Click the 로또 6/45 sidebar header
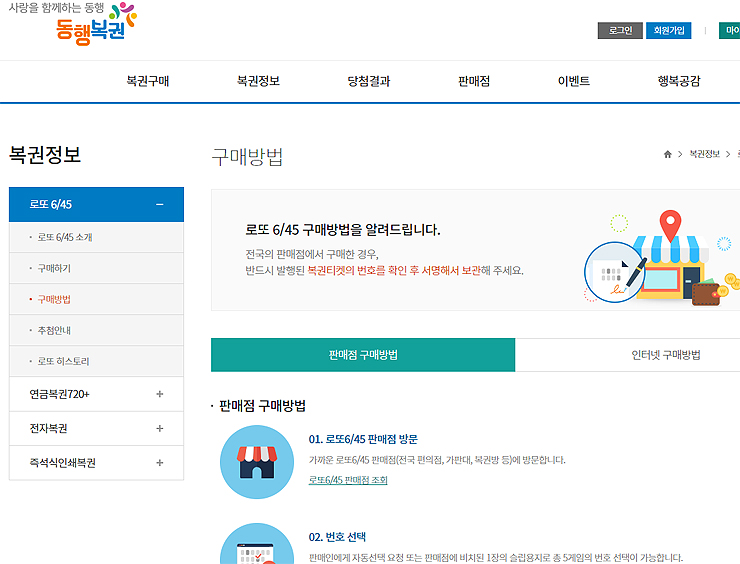 96,204
